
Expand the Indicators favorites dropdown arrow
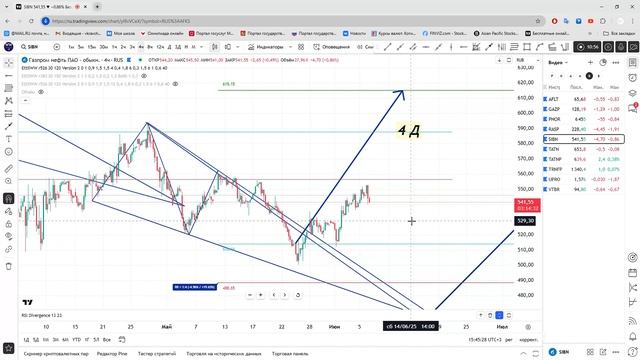click(x=290, y=47)
